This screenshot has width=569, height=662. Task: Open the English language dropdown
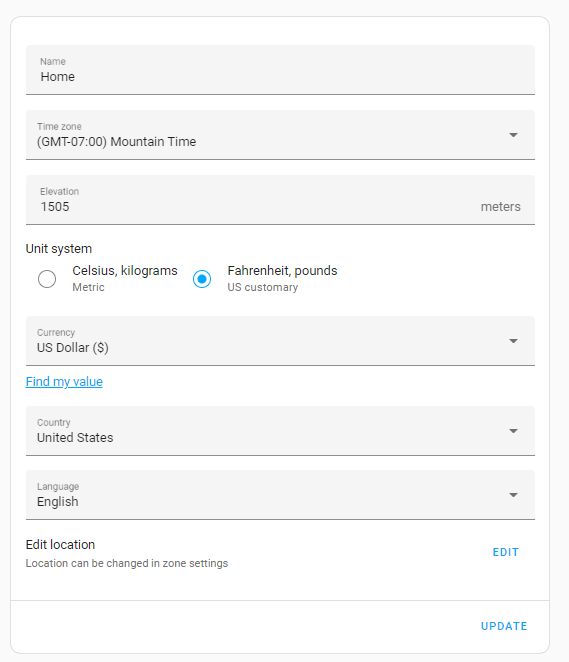[x=280, y=495]
